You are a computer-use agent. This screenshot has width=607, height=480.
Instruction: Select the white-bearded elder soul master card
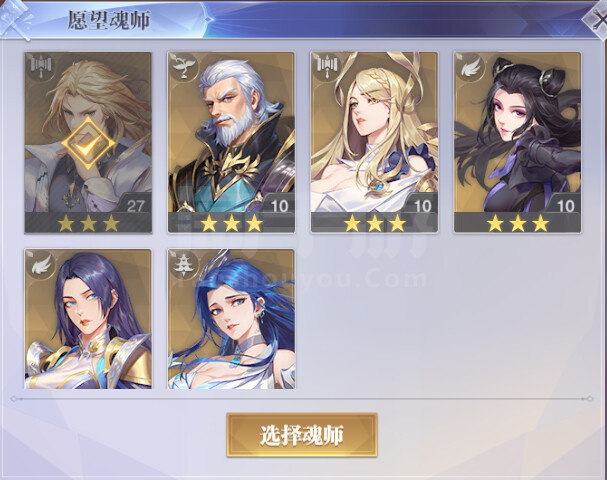(x=231, y=142)
